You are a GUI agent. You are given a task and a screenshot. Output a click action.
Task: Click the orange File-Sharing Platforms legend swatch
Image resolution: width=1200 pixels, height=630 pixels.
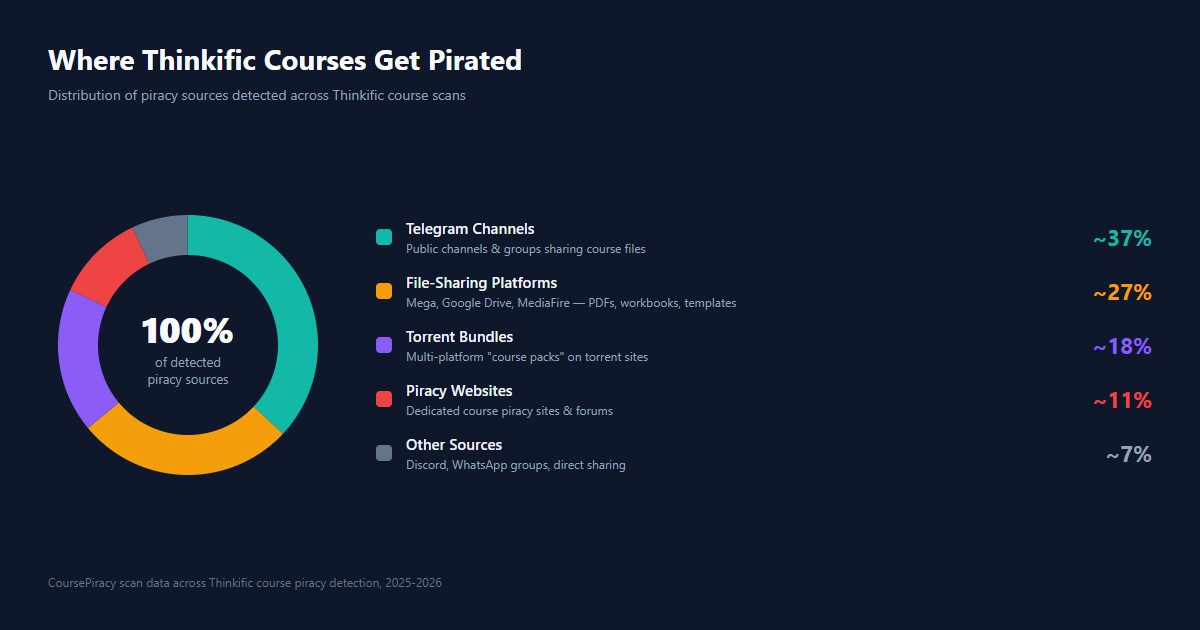tap(384, 291)
